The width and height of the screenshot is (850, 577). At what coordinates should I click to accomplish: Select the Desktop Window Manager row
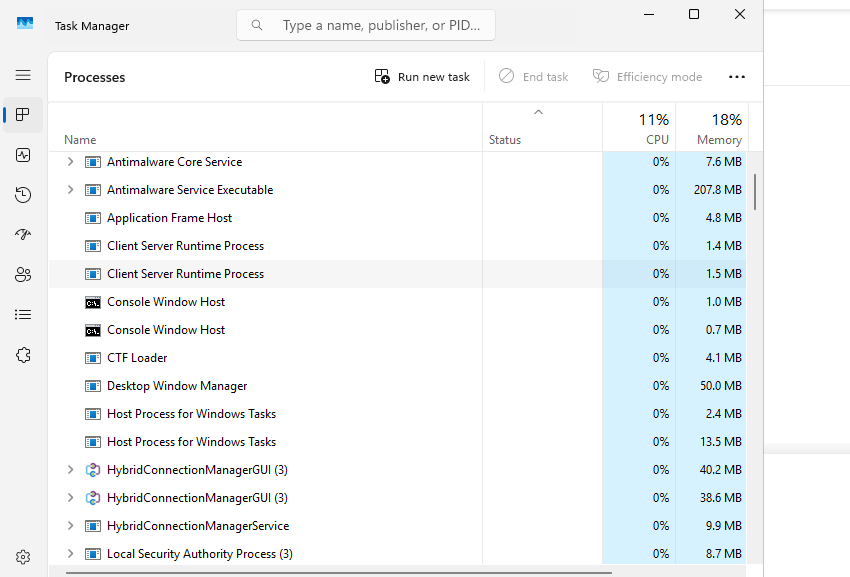(x=397, y=386)
